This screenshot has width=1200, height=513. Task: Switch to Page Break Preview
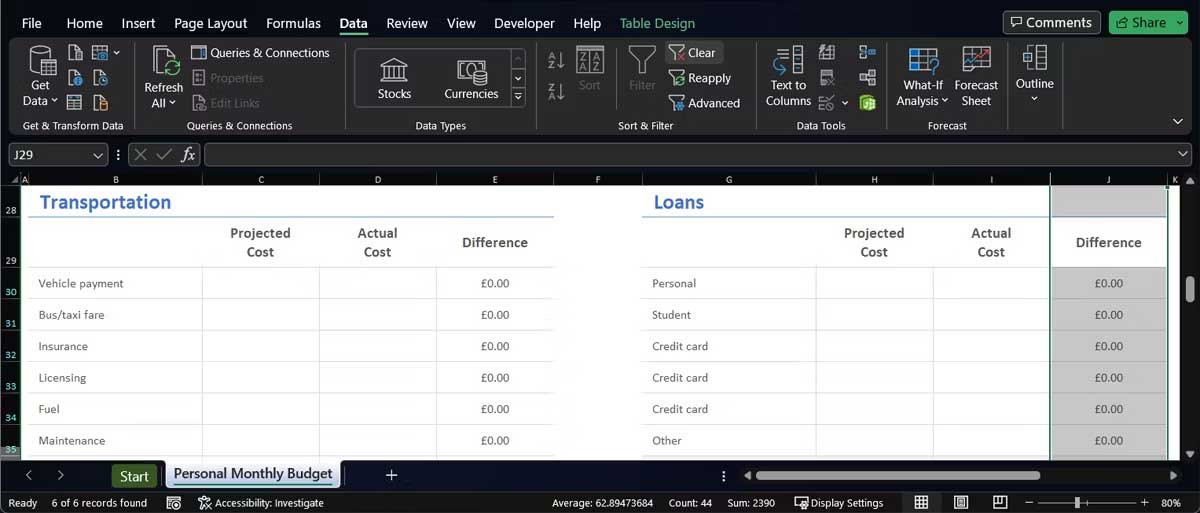click(1000, 502)
